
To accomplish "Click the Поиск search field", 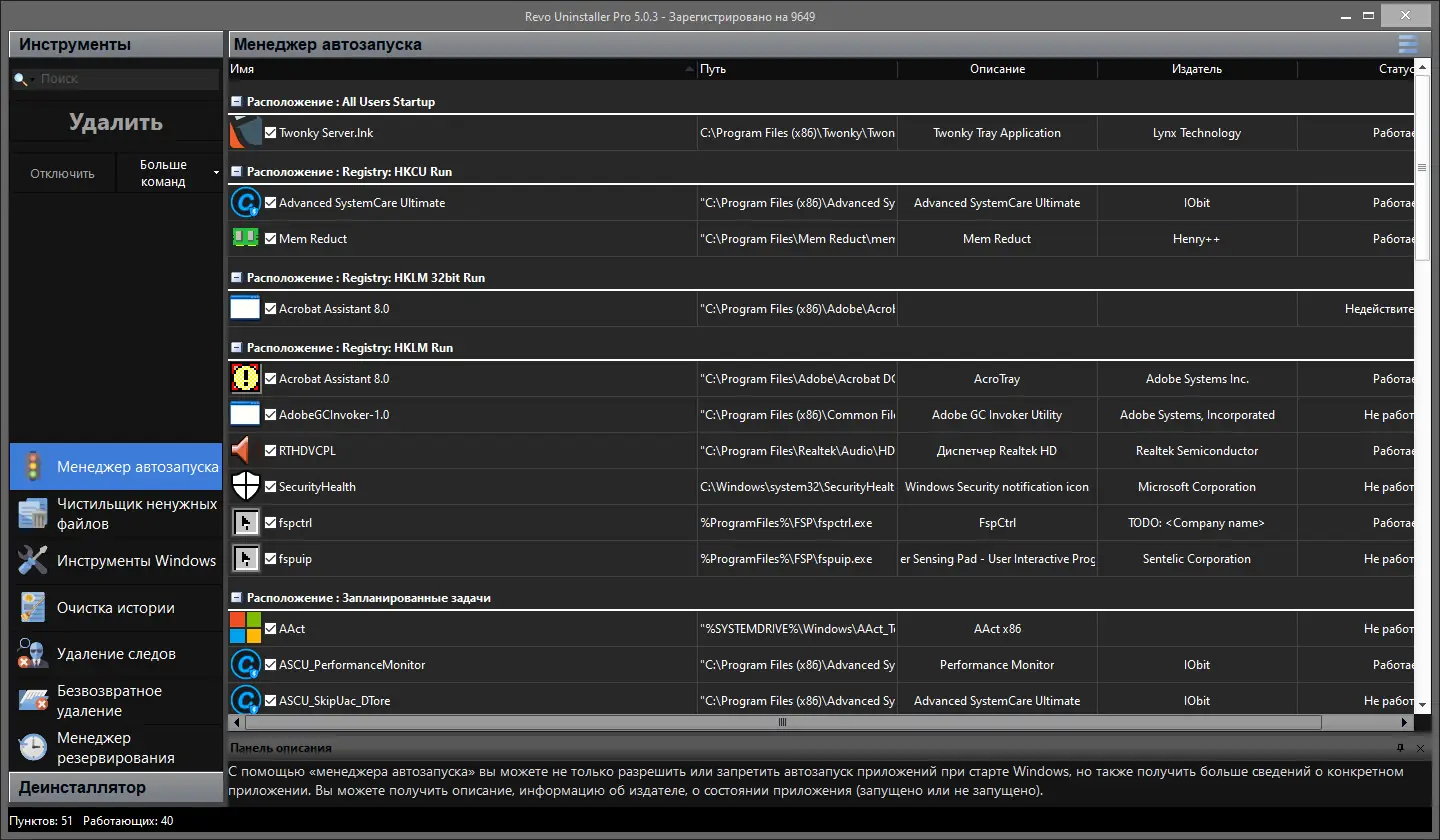I will (128, 79).
